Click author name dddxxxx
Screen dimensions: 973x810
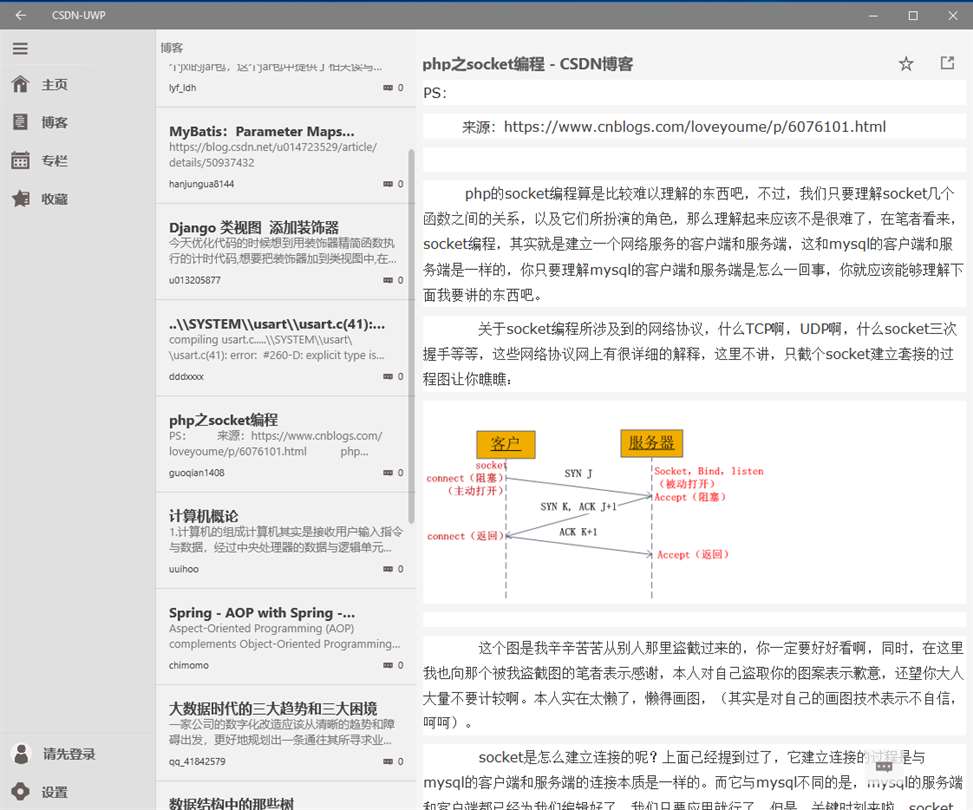click(186, 376)
